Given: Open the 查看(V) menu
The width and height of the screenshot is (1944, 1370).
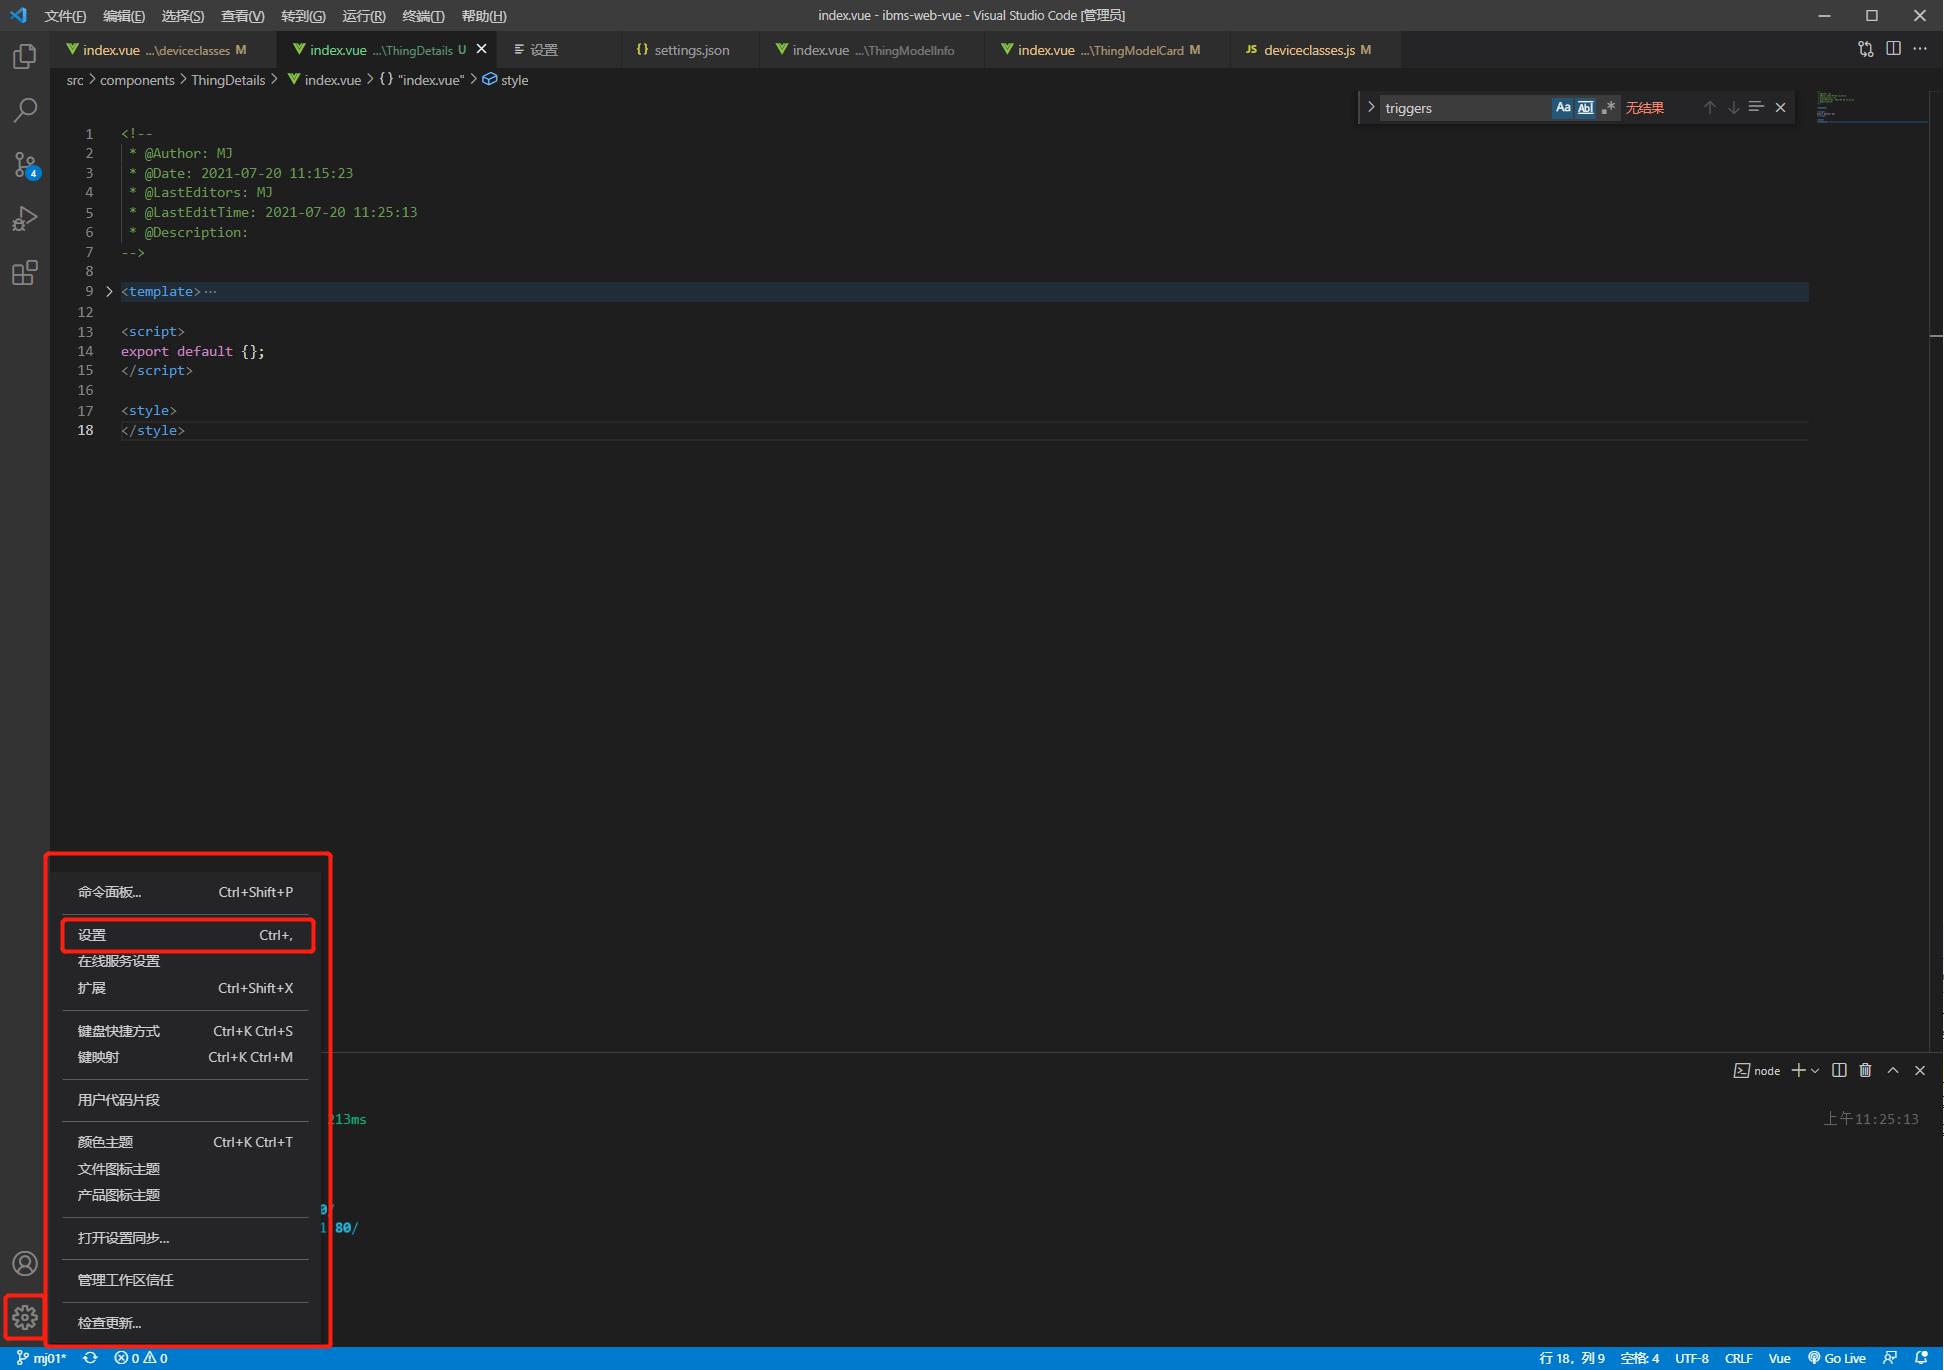Looking at the screenshot, I should point(243,15).
